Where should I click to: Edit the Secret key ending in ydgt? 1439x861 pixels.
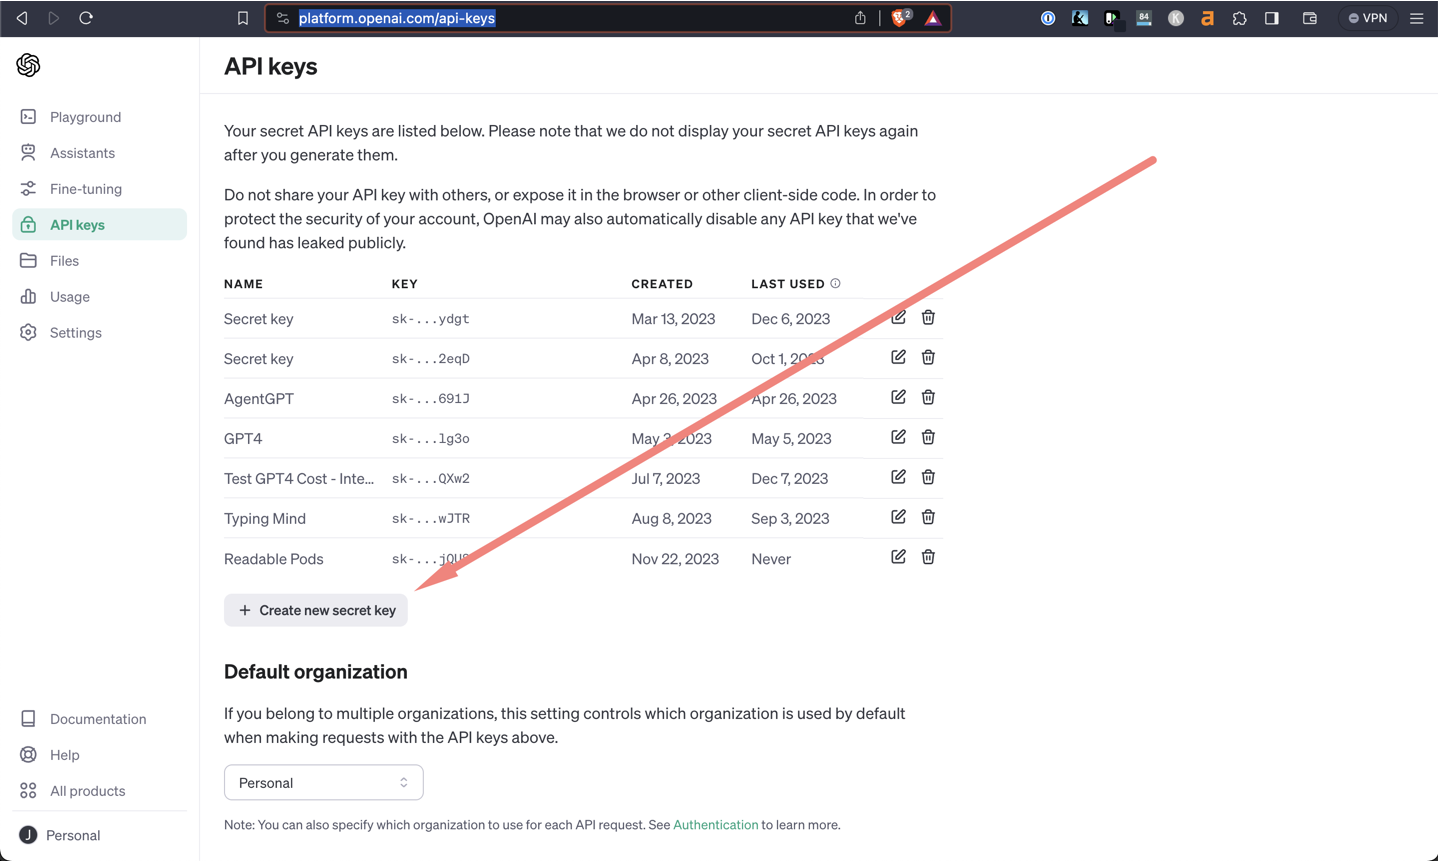pos(898,317)
